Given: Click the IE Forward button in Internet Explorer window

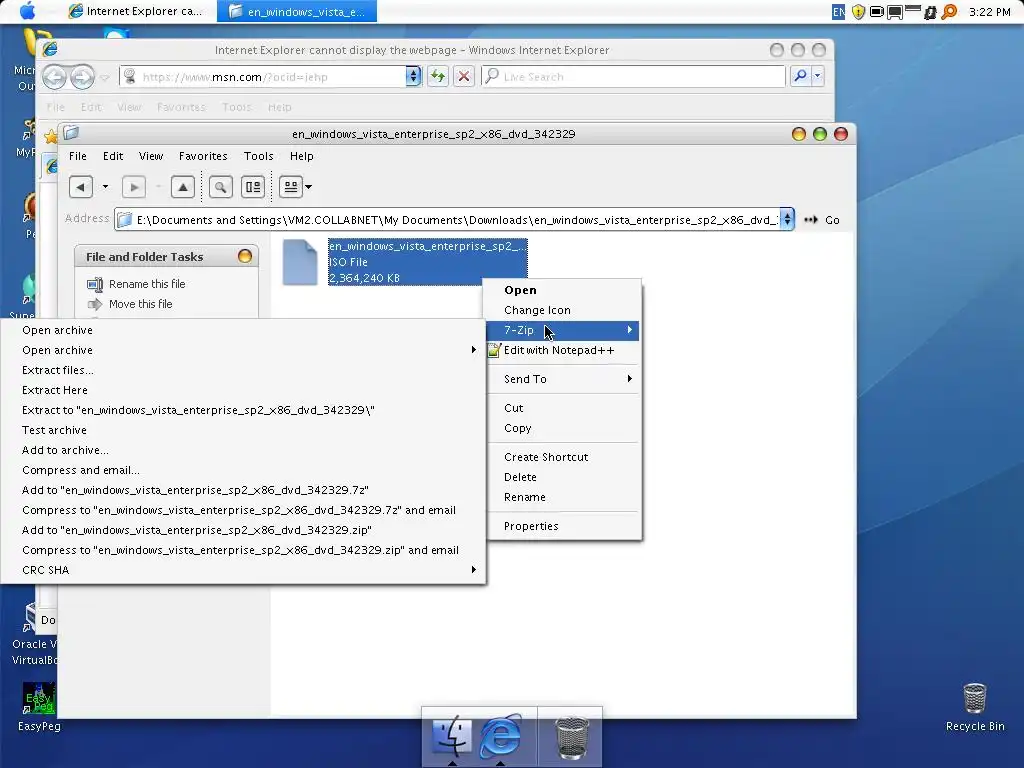Looking at the screenshot, I should click(x=82, y=77).
